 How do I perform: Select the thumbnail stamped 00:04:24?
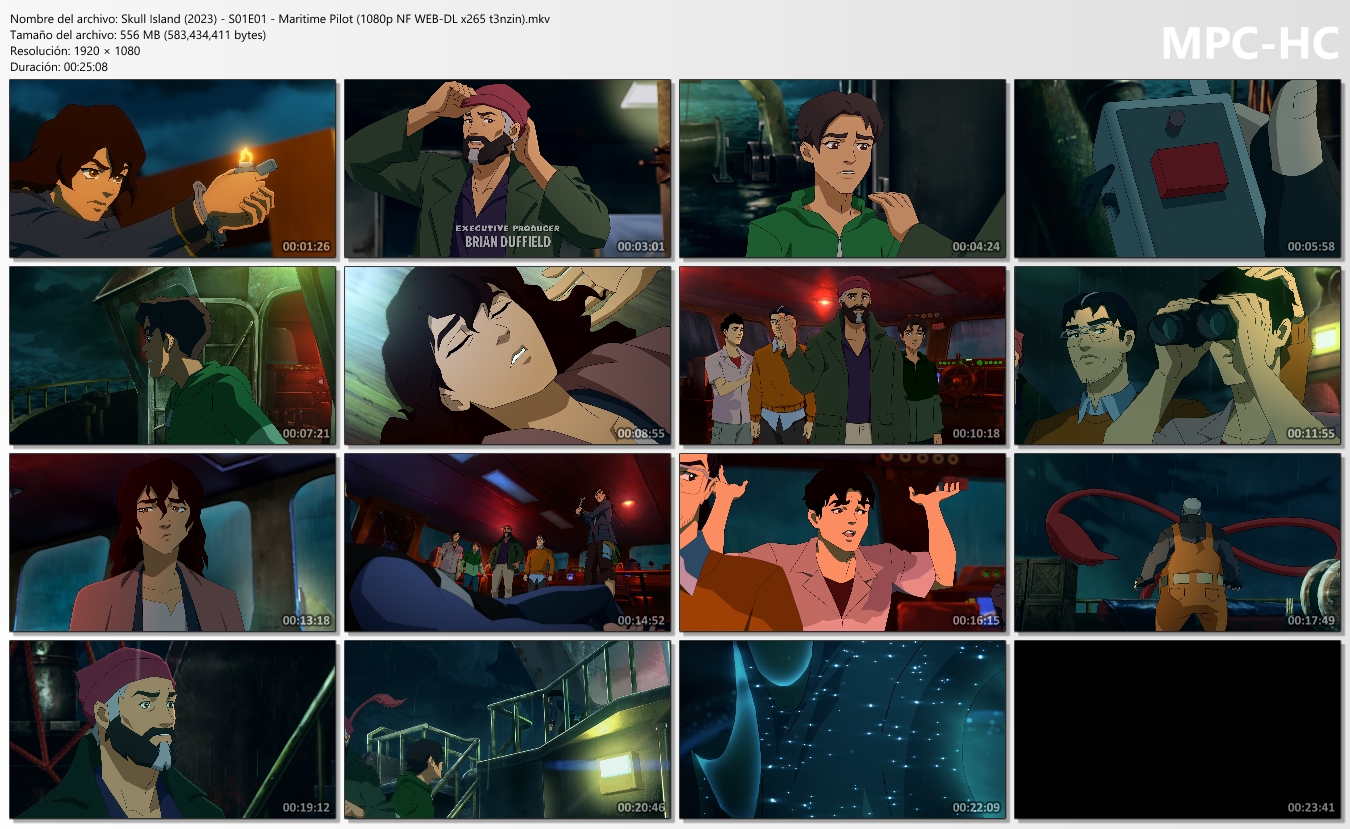843,169
